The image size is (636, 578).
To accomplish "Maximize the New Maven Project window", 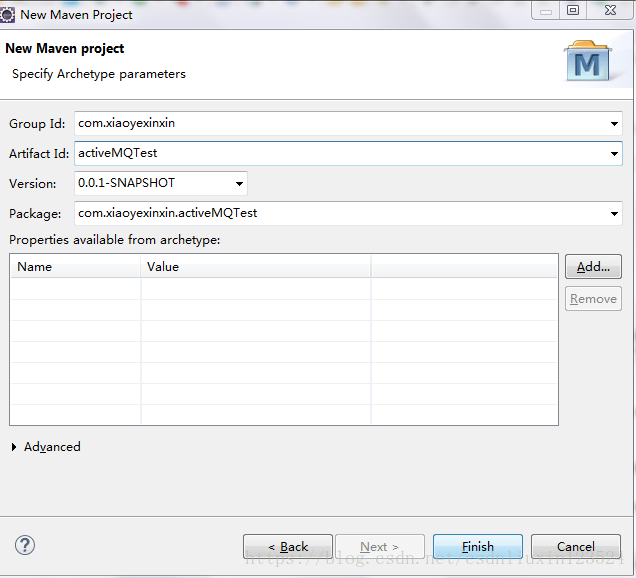I will click(x=573, y=10).
